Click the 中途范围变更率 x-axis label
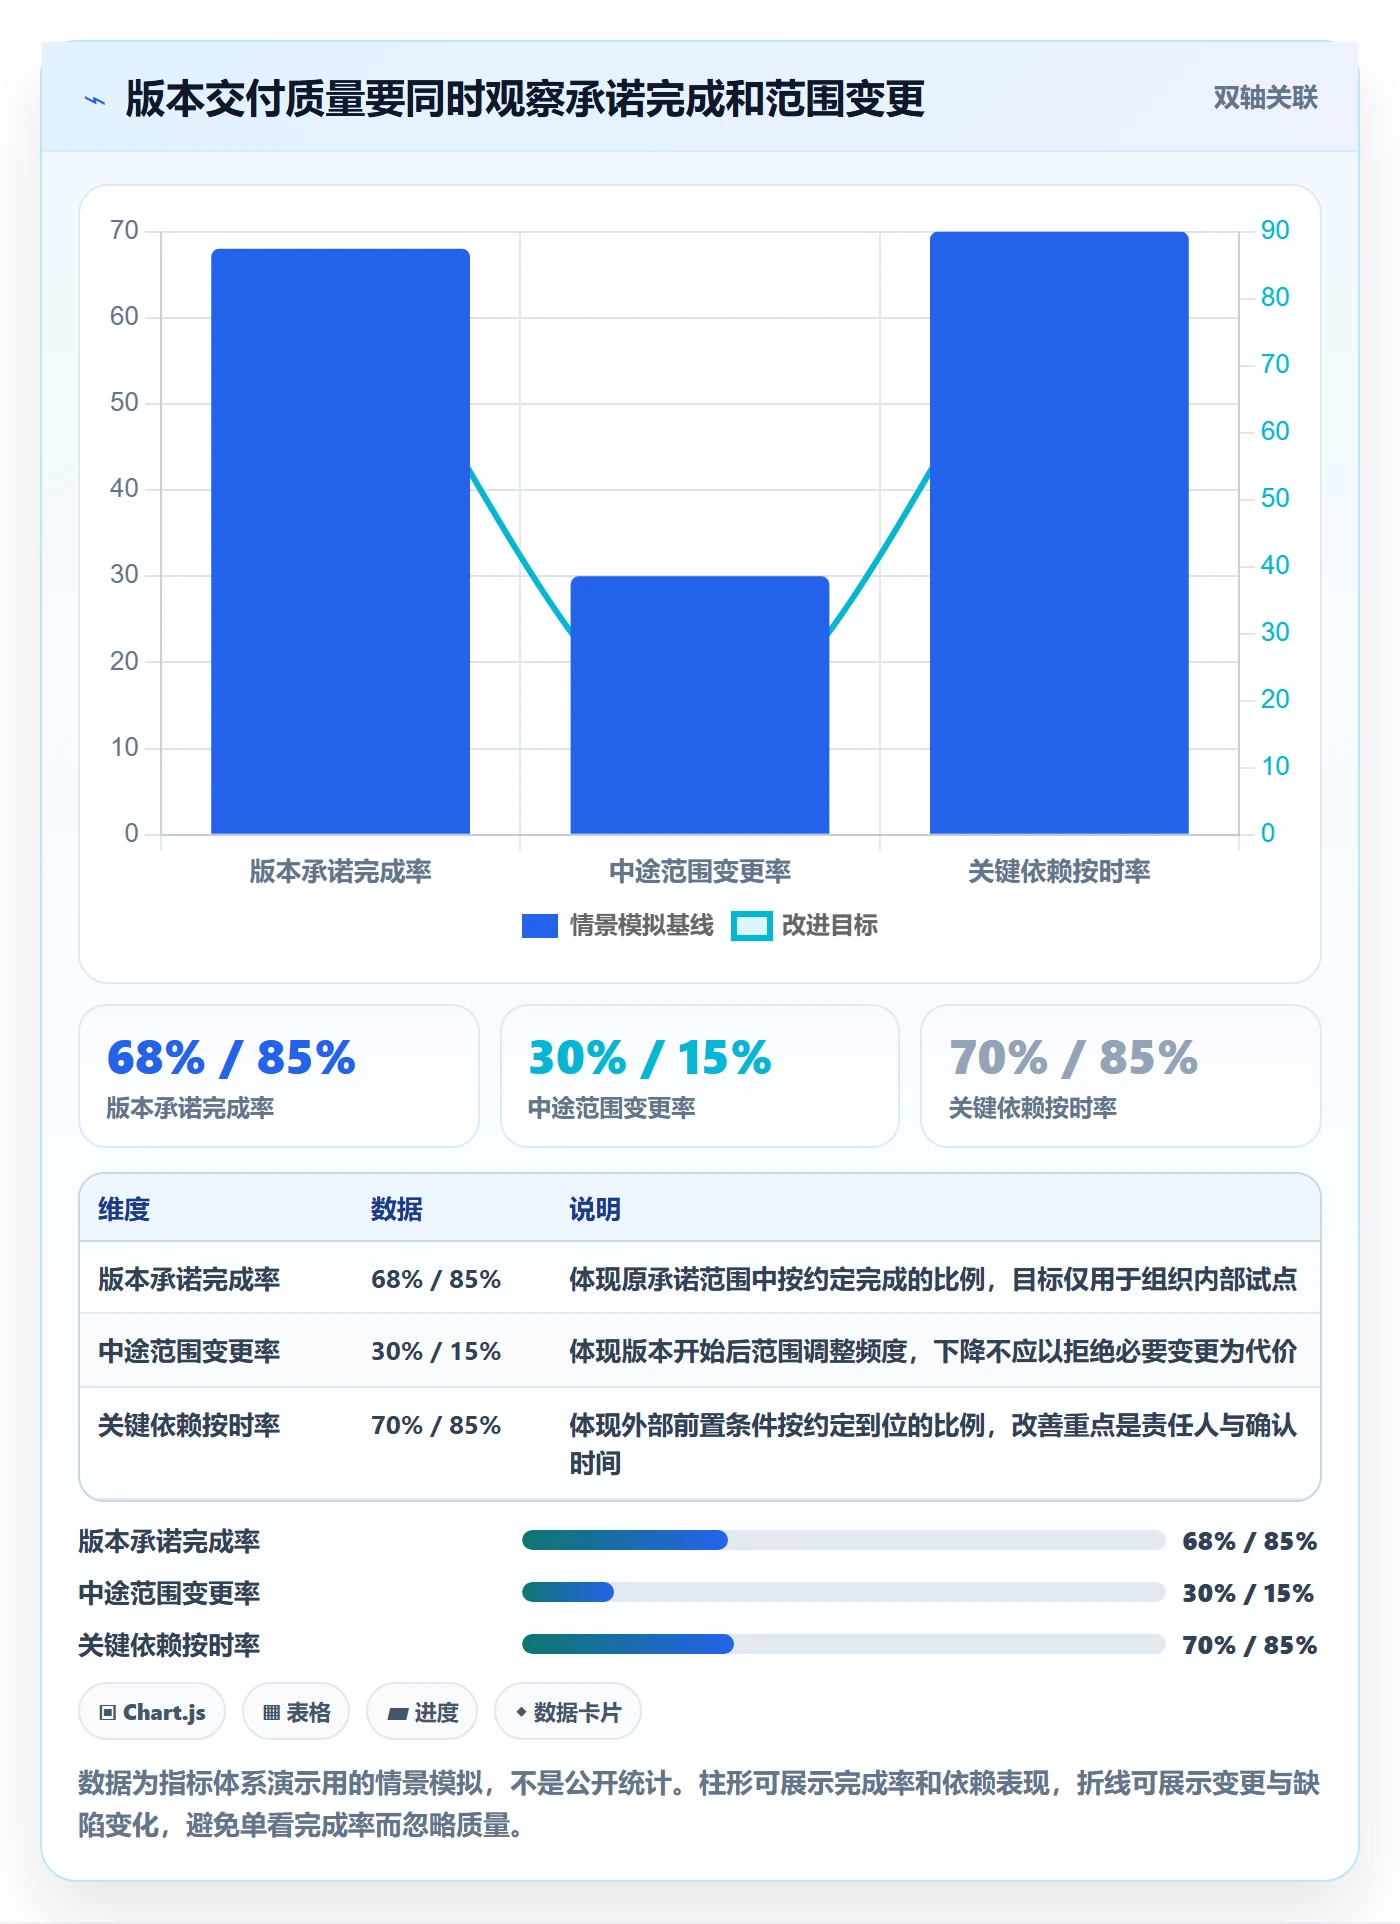This screenshot has width=1400, height=1924. (700, 871)
